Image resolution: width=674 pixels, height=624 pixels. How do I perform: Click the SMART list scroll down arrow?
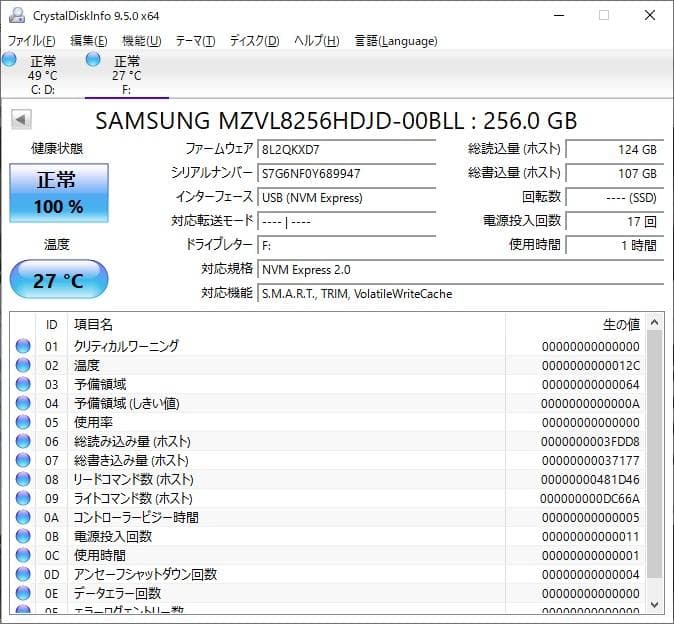coord(655,605)
